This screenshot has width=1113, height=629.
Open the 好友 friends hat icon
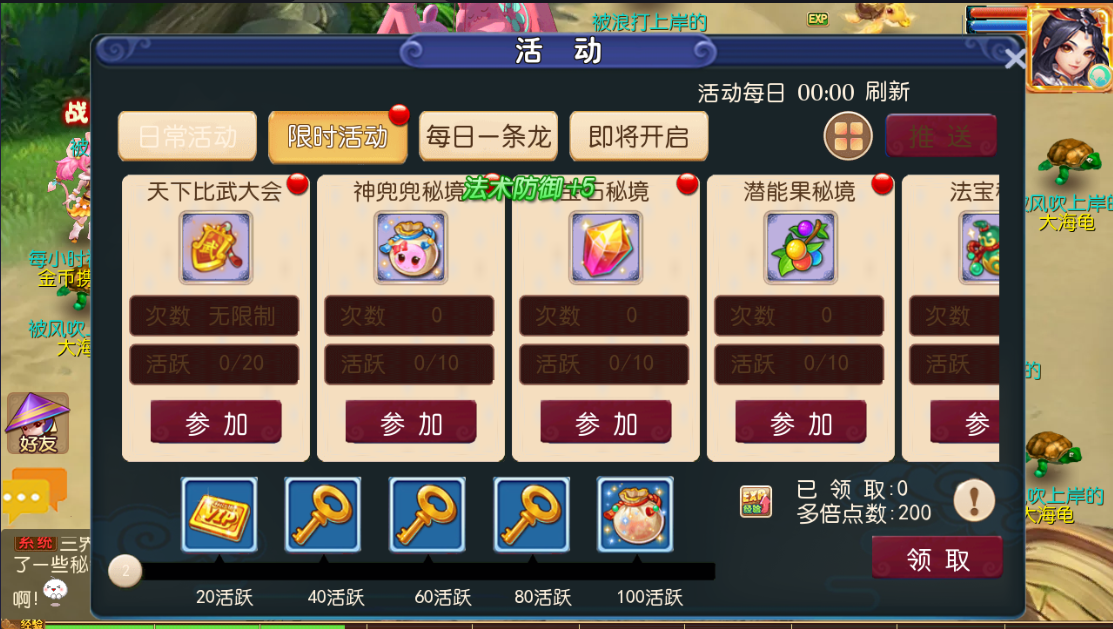point(38,423)
